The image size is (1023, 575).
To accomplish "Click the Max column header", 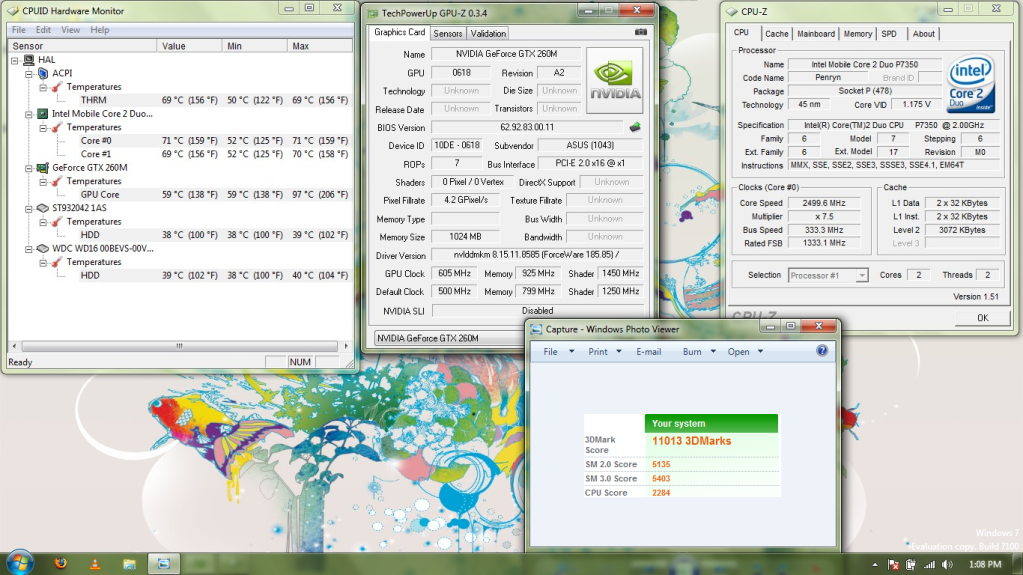I will click(320, 46).
